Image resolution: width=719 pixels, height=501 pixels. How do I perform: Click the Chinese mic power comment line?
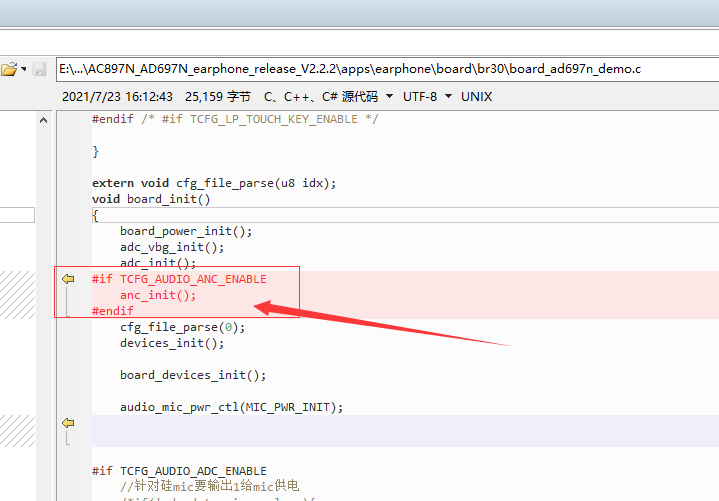tap(210, 486)
